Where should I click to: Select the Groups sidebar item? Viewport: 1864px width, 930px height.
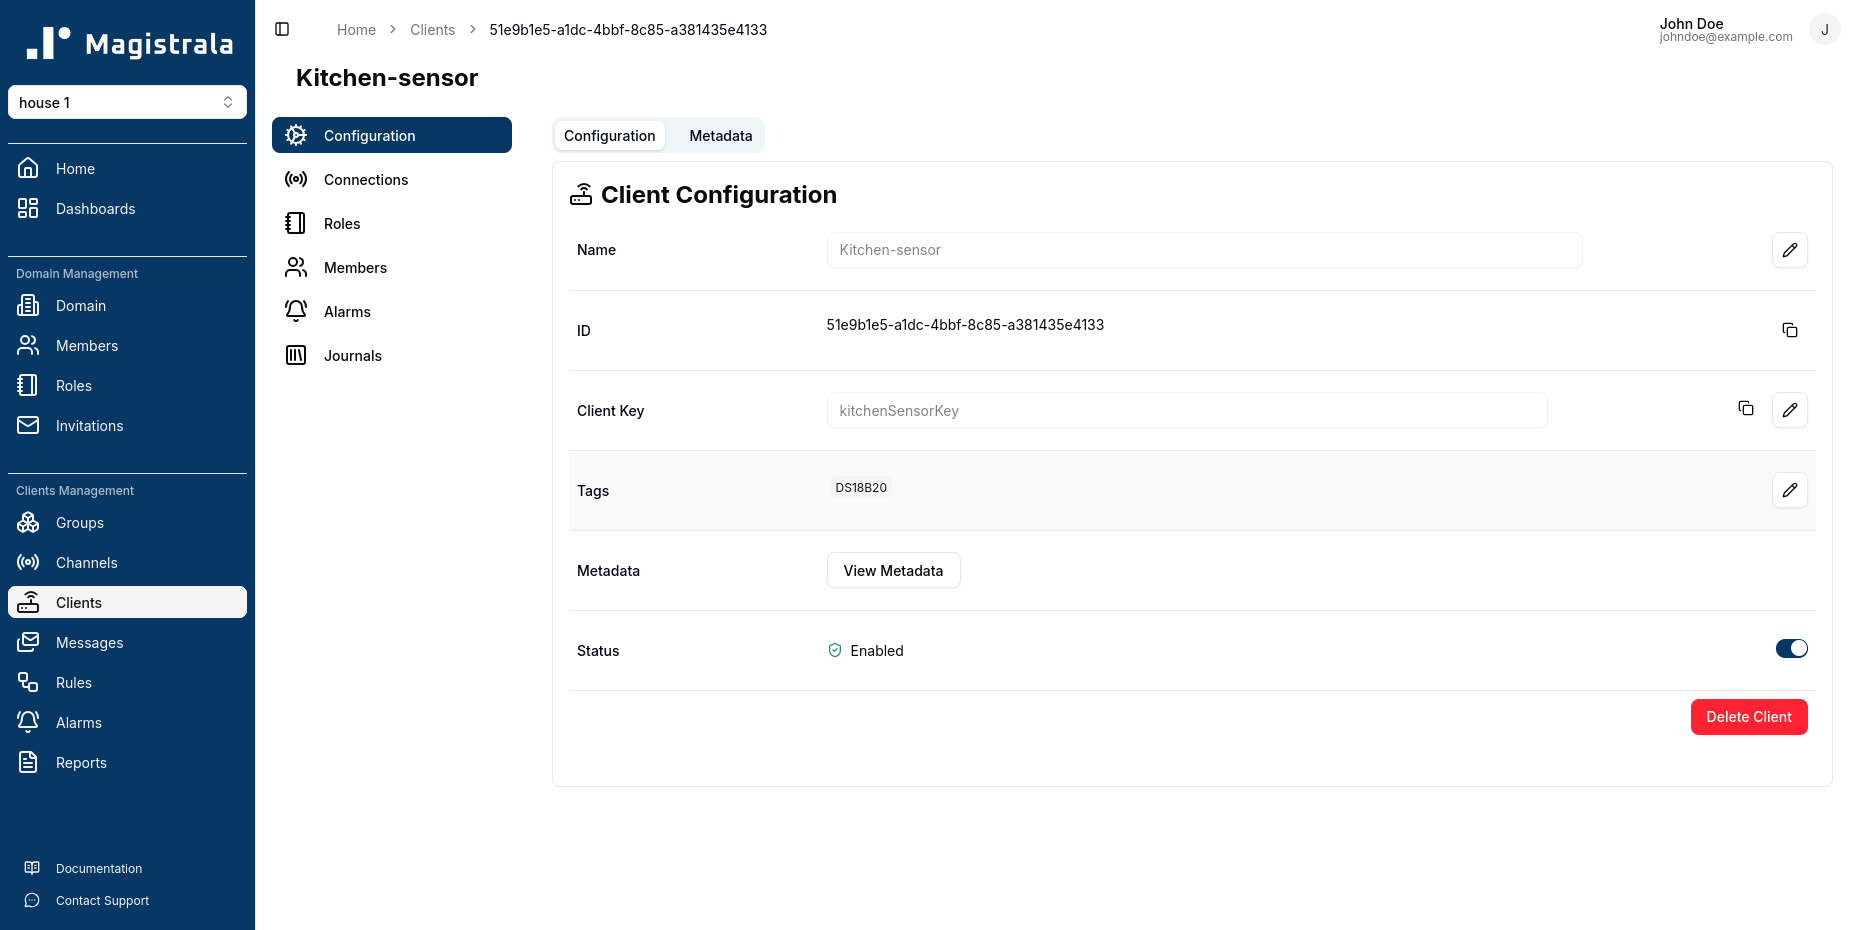[79, 522]
